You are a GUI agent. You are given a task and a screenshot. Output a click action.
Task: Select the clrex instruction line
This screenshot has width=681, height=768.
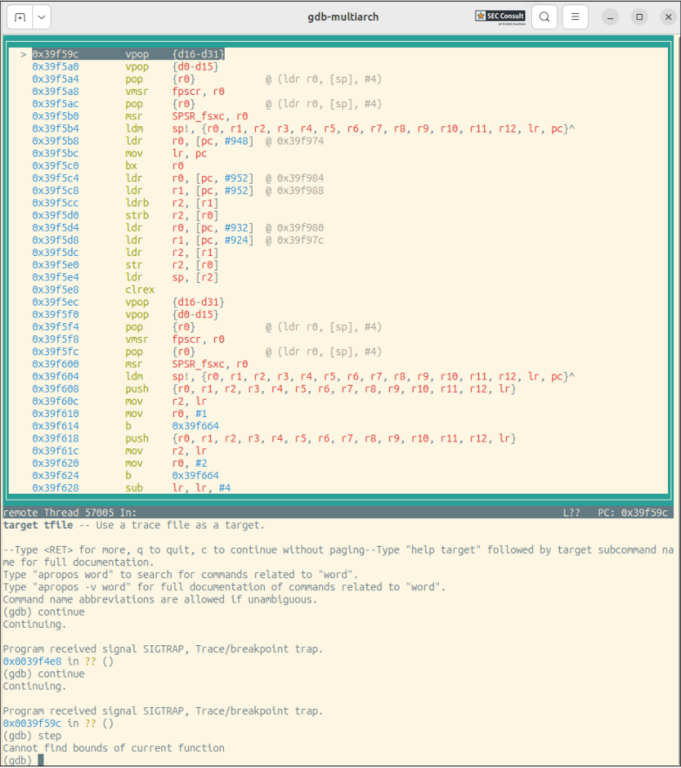click(x=140, y=290)
